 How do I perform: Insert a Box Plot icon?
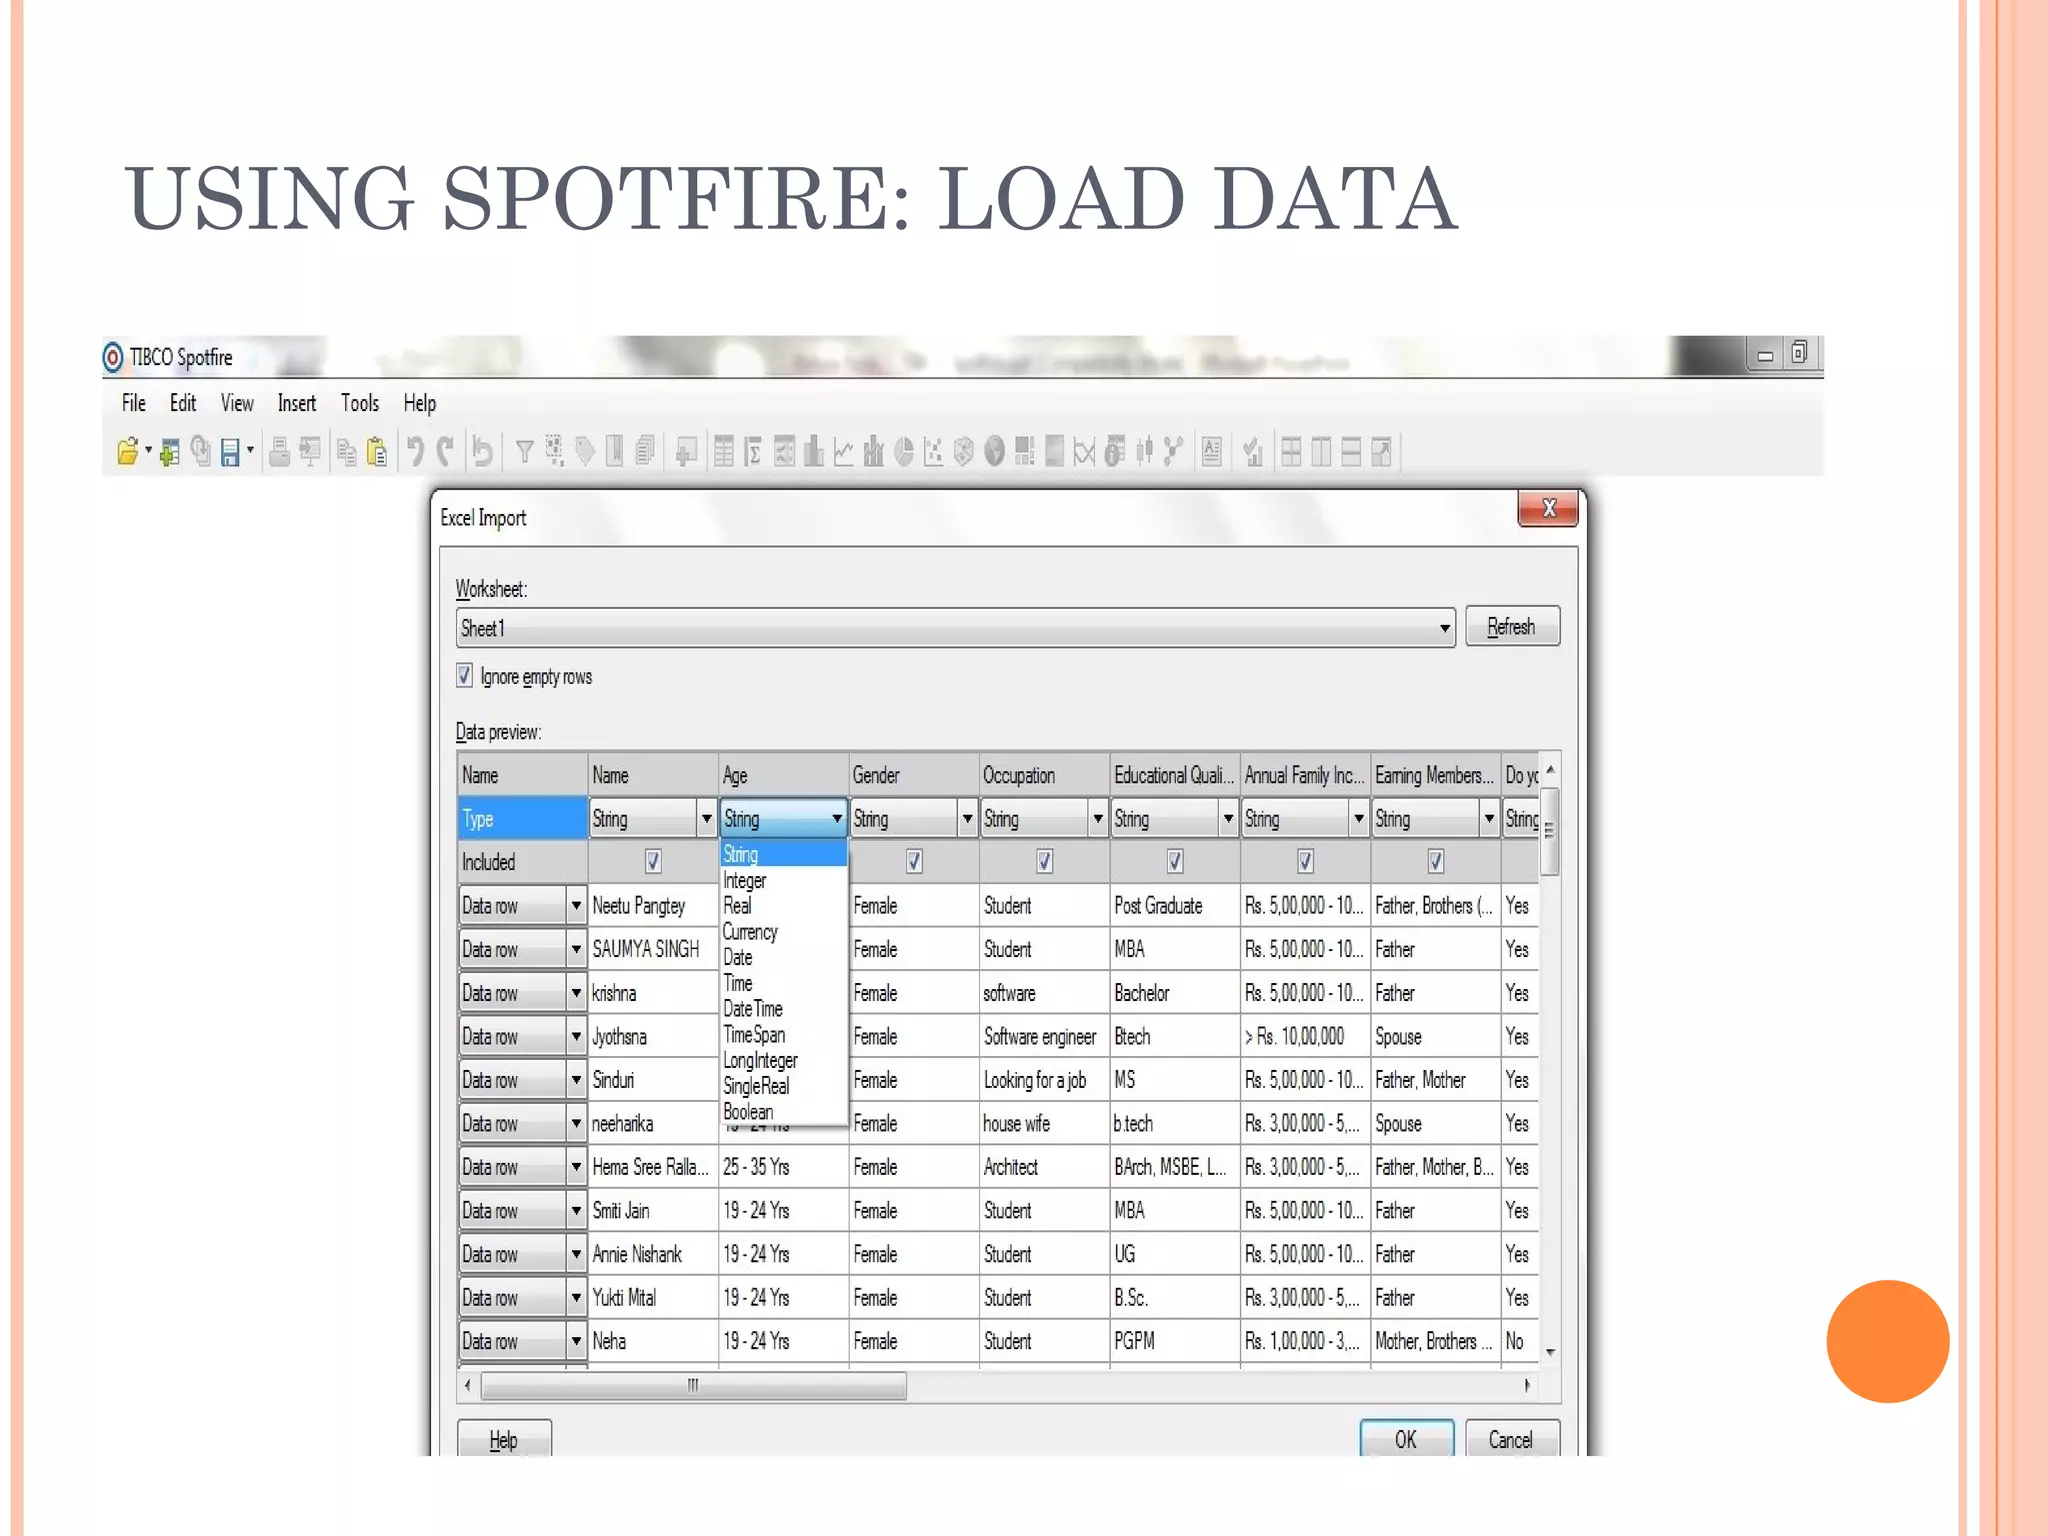tap(1144, 453)
